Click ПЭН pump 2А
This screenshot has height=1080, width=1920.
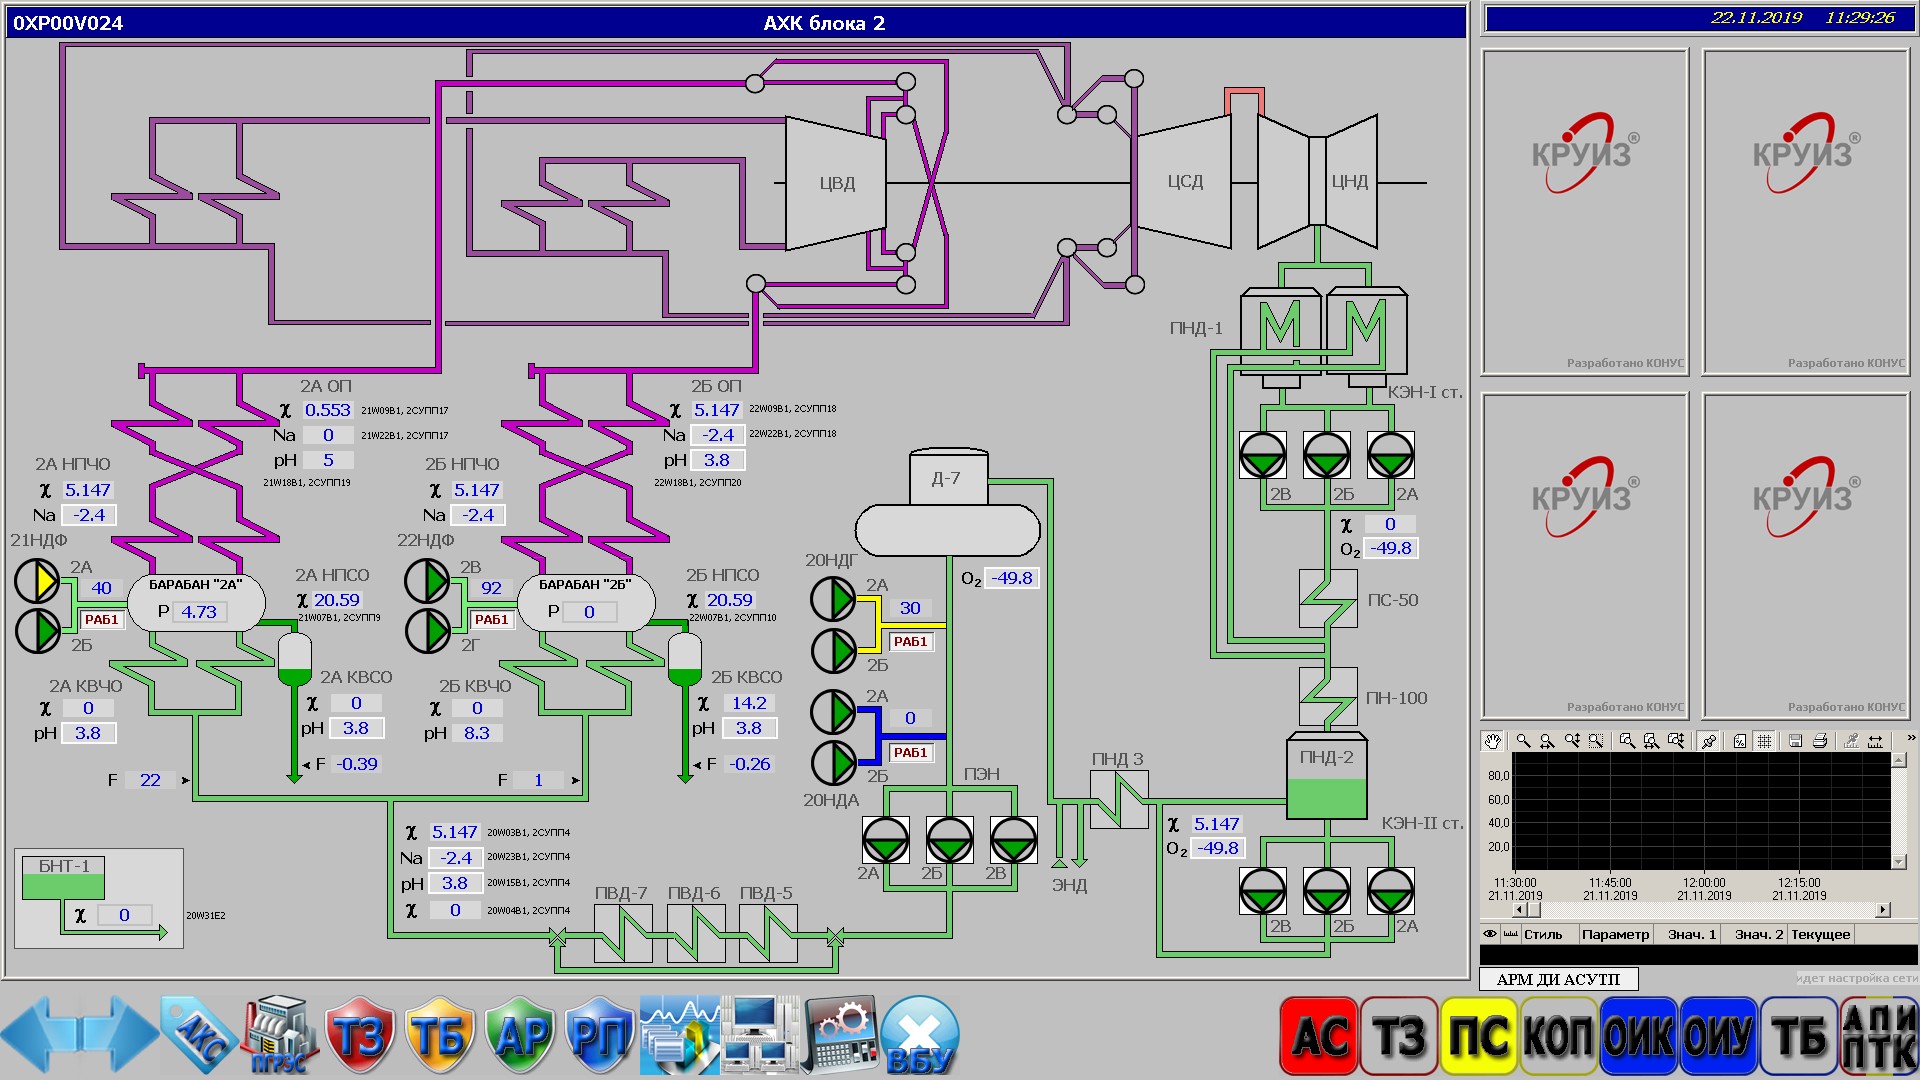pyautogui.click(x=886, y=840)
